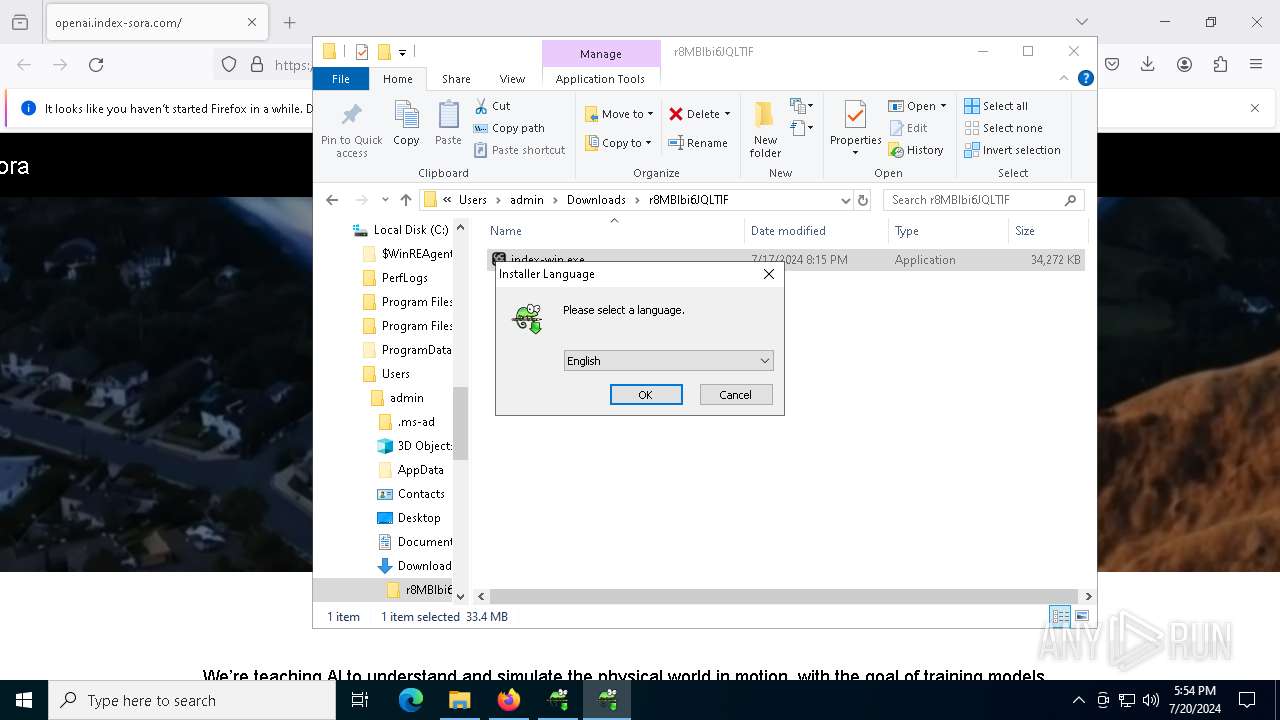Close the Installer Language dialog
This screenshot has width=1280, height=720.
(768, 274)
